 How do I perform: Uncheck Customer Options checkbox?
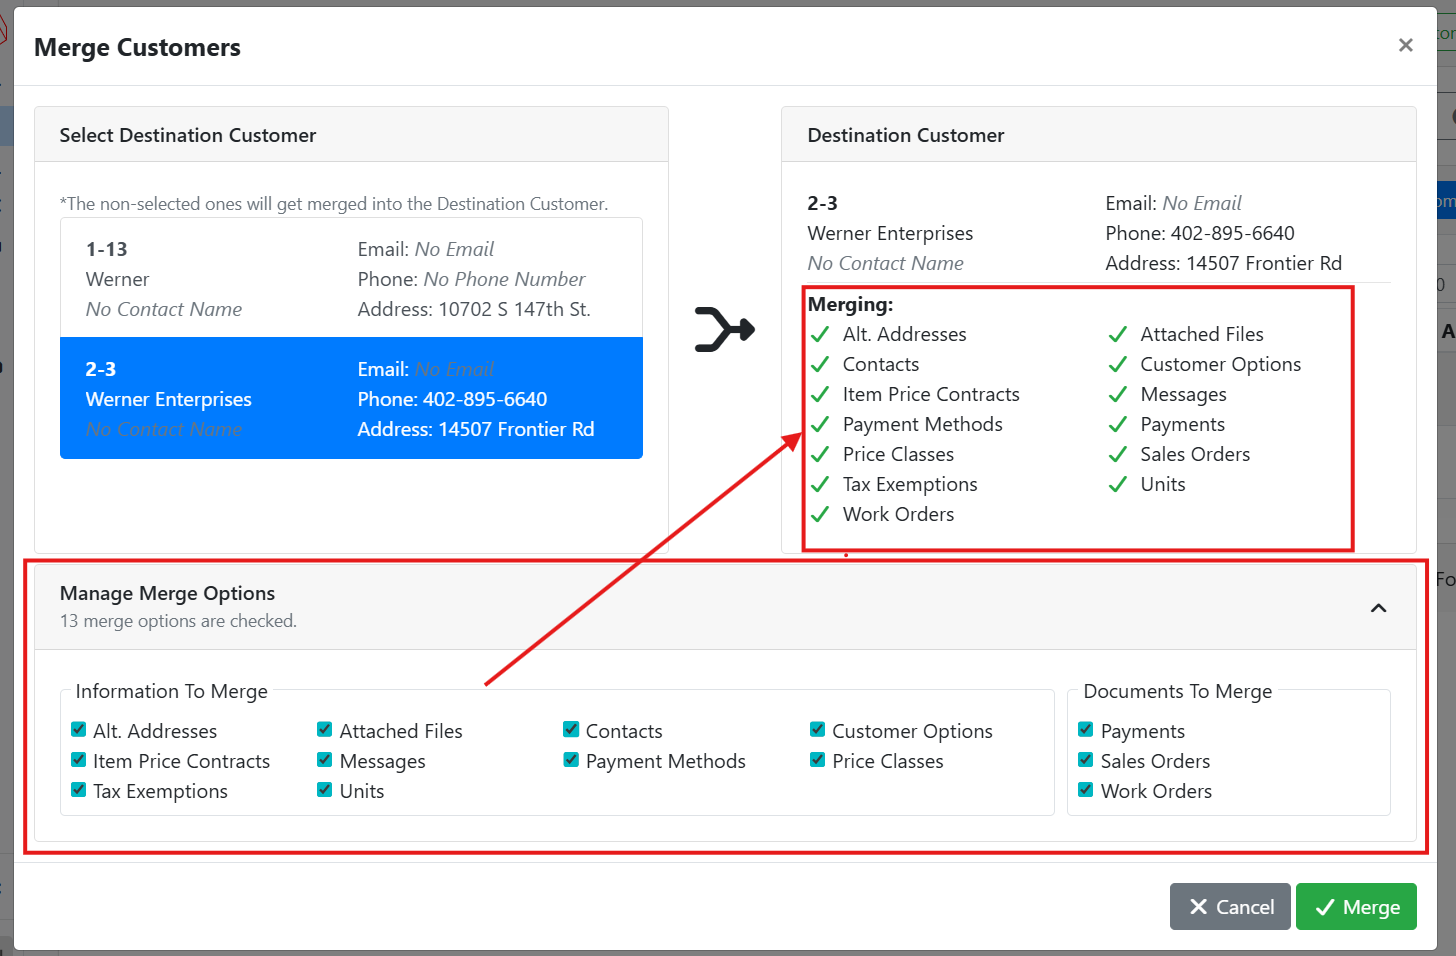tap(817, 730)
